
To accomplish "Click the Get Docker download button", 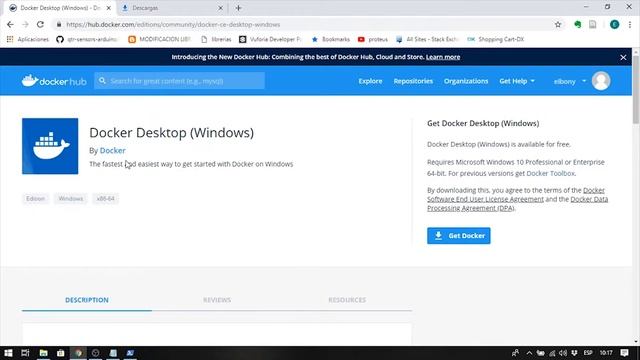I will point(459,236).
